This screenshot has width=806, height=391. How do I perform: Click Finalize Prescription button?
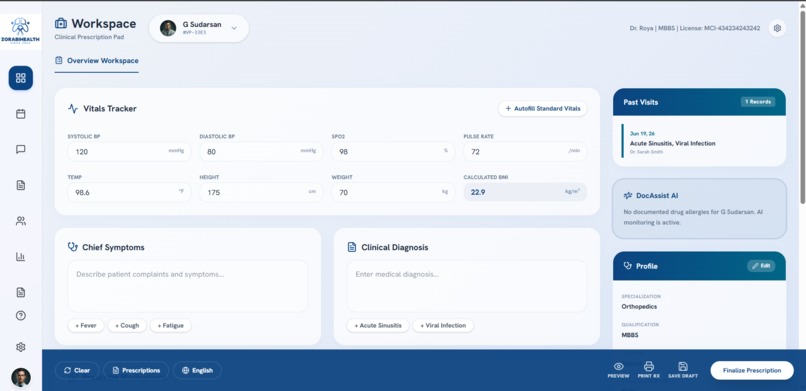pos(752,370)
